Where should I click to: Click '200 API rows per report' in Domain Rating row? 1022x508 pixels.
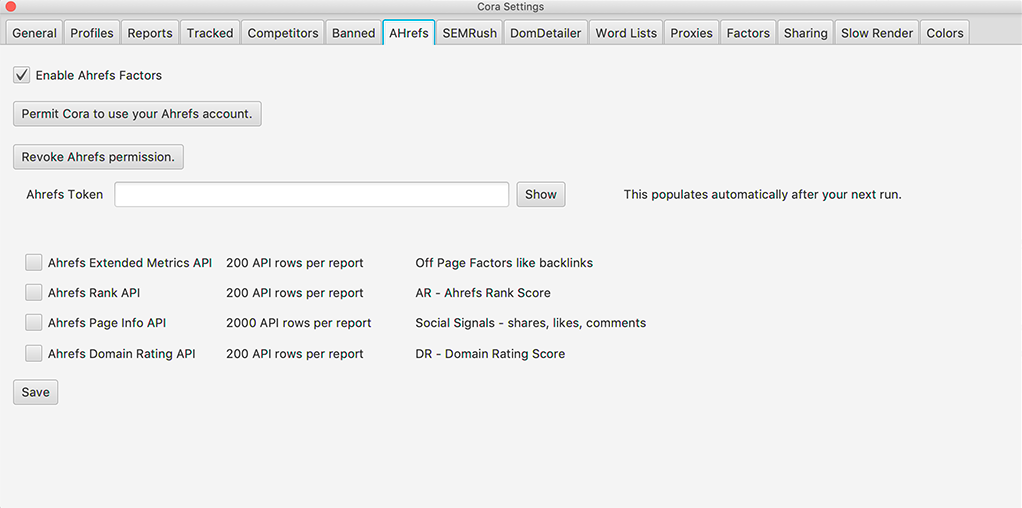(295, 353)
